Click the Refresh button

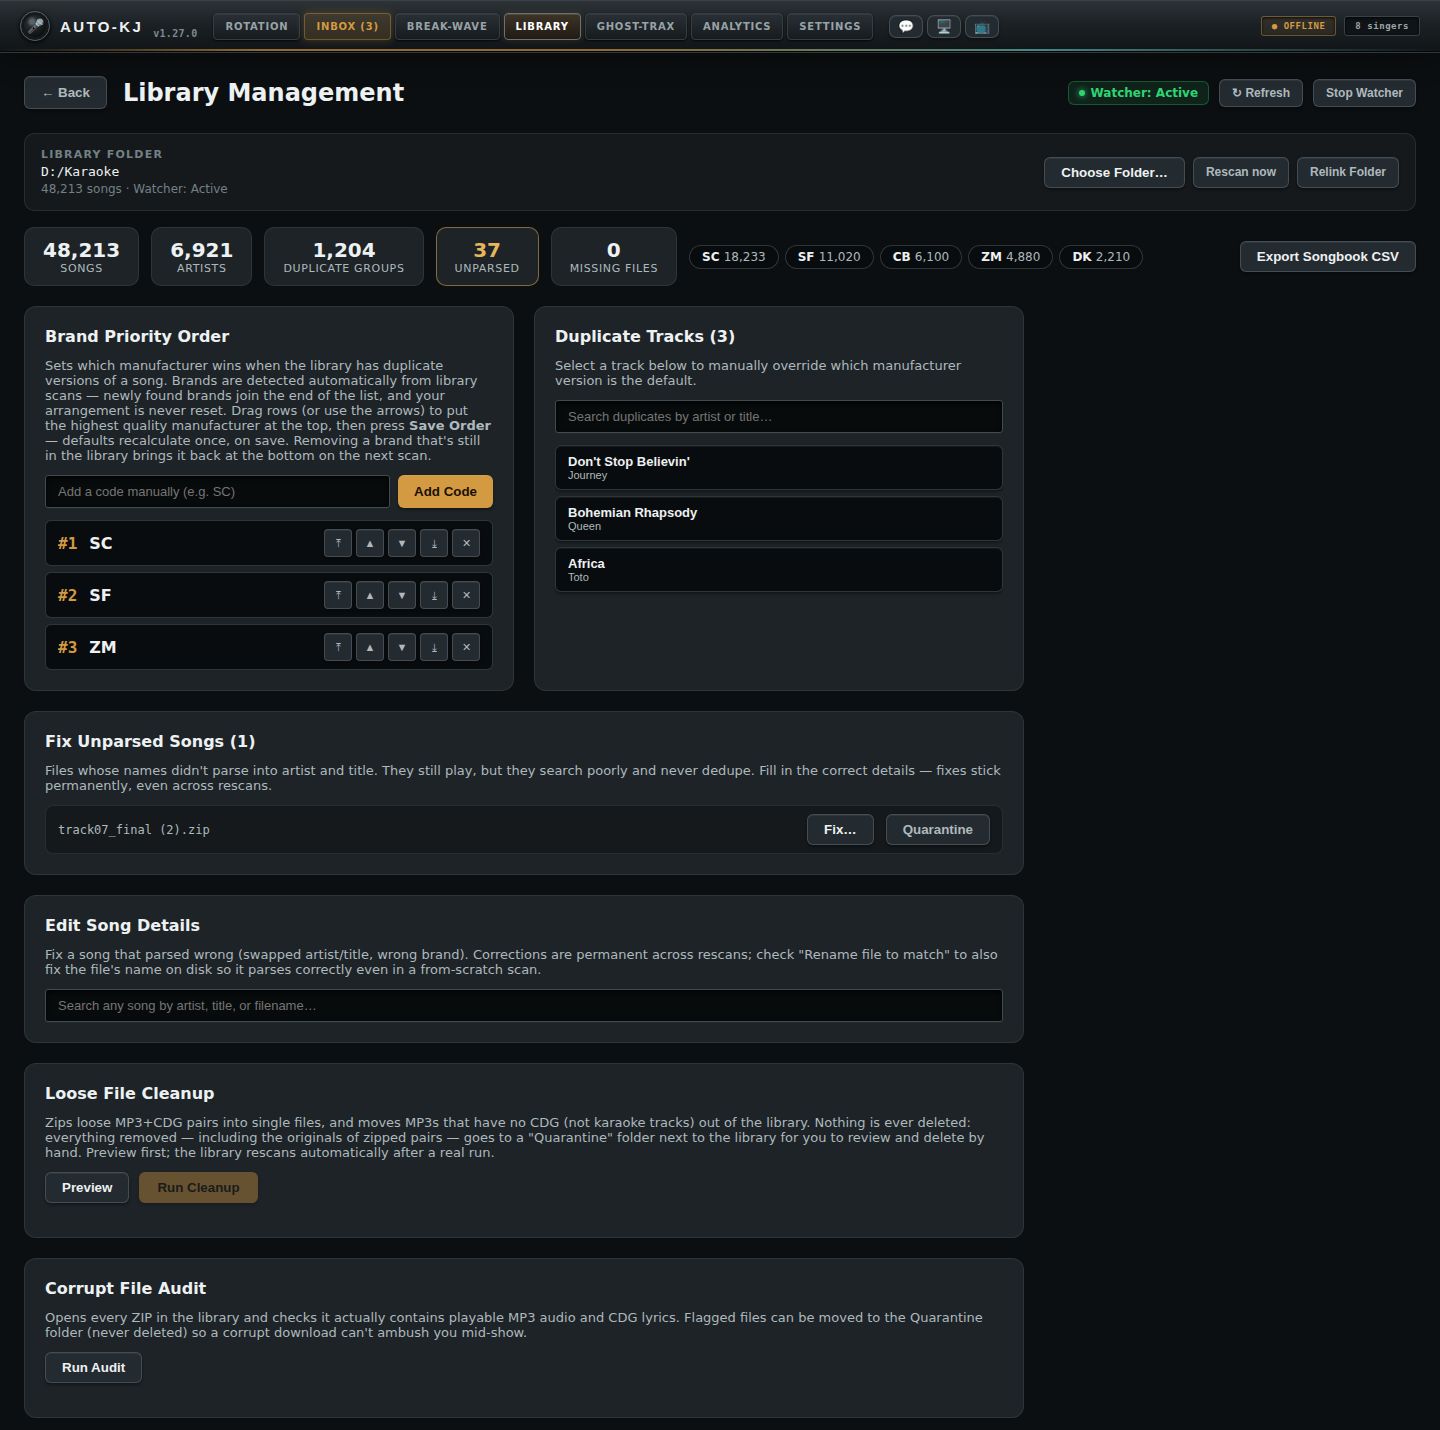pos(1261,93)
